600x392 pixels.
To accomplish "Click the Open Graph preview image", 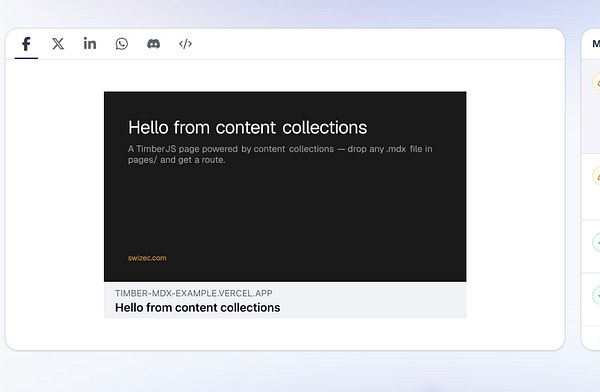I will pos(285,187).
